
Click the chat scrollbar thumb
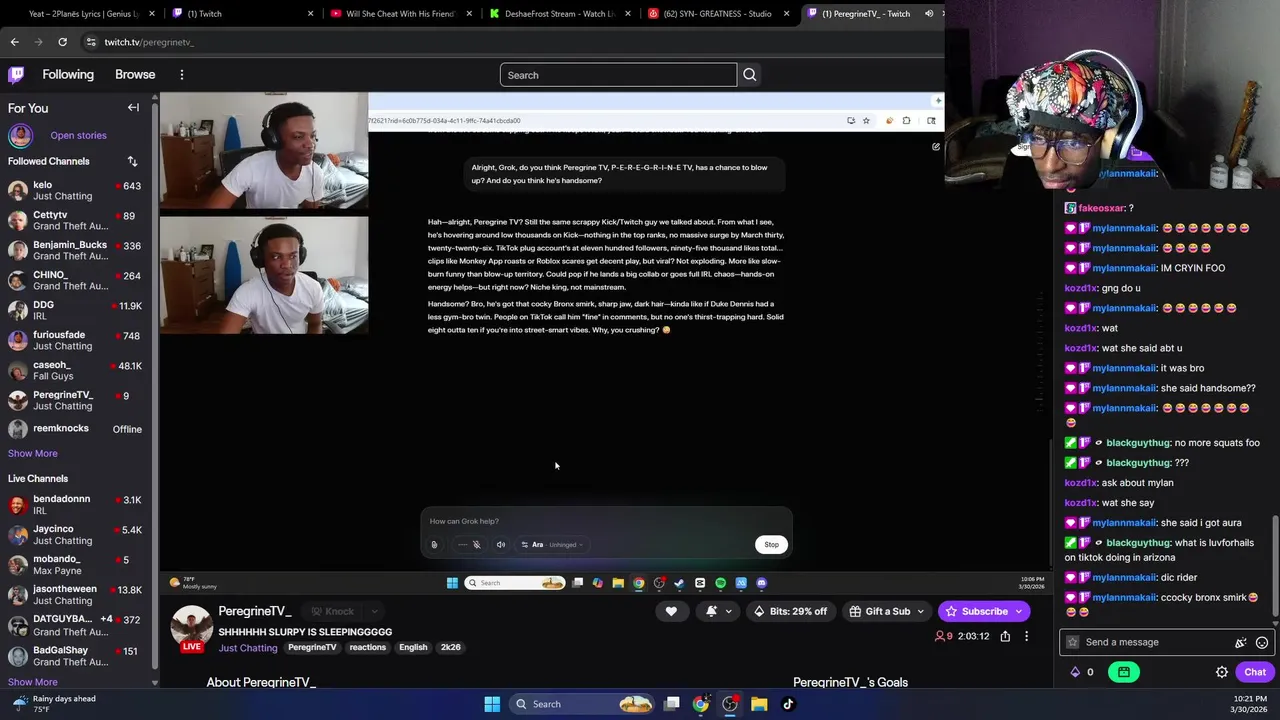1275,565
